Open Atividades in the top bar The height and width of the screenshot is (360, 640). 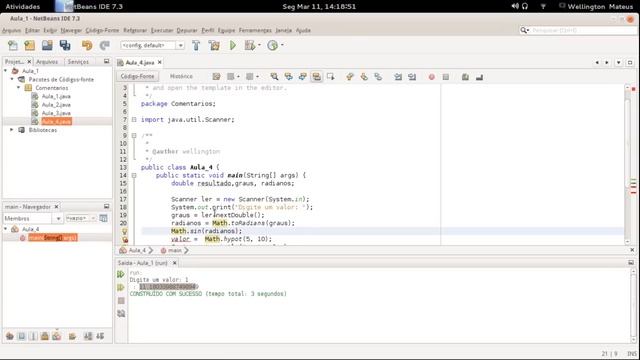point(23,6)
